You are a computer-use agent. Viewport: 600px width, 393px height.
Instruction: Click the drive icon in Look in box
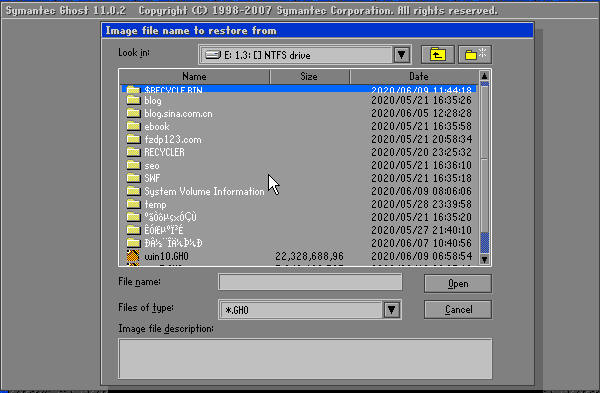pos(213,55)
